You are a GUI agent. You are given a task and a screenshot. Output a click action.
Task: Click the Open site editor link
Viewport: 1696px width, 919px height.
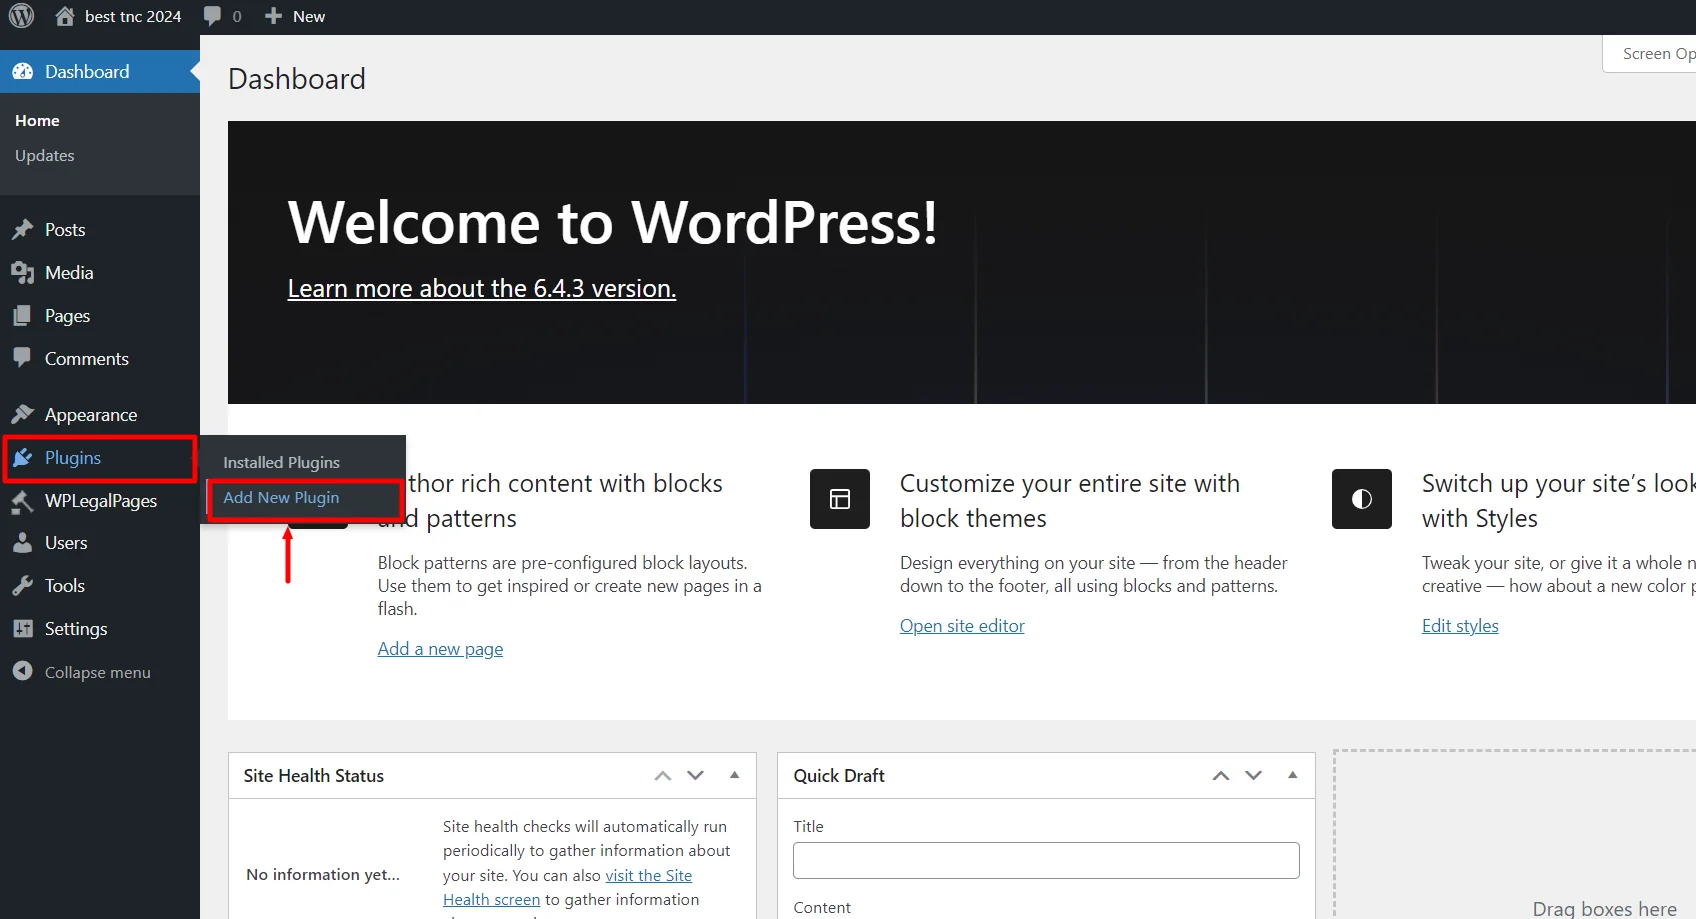click(961, 625)
